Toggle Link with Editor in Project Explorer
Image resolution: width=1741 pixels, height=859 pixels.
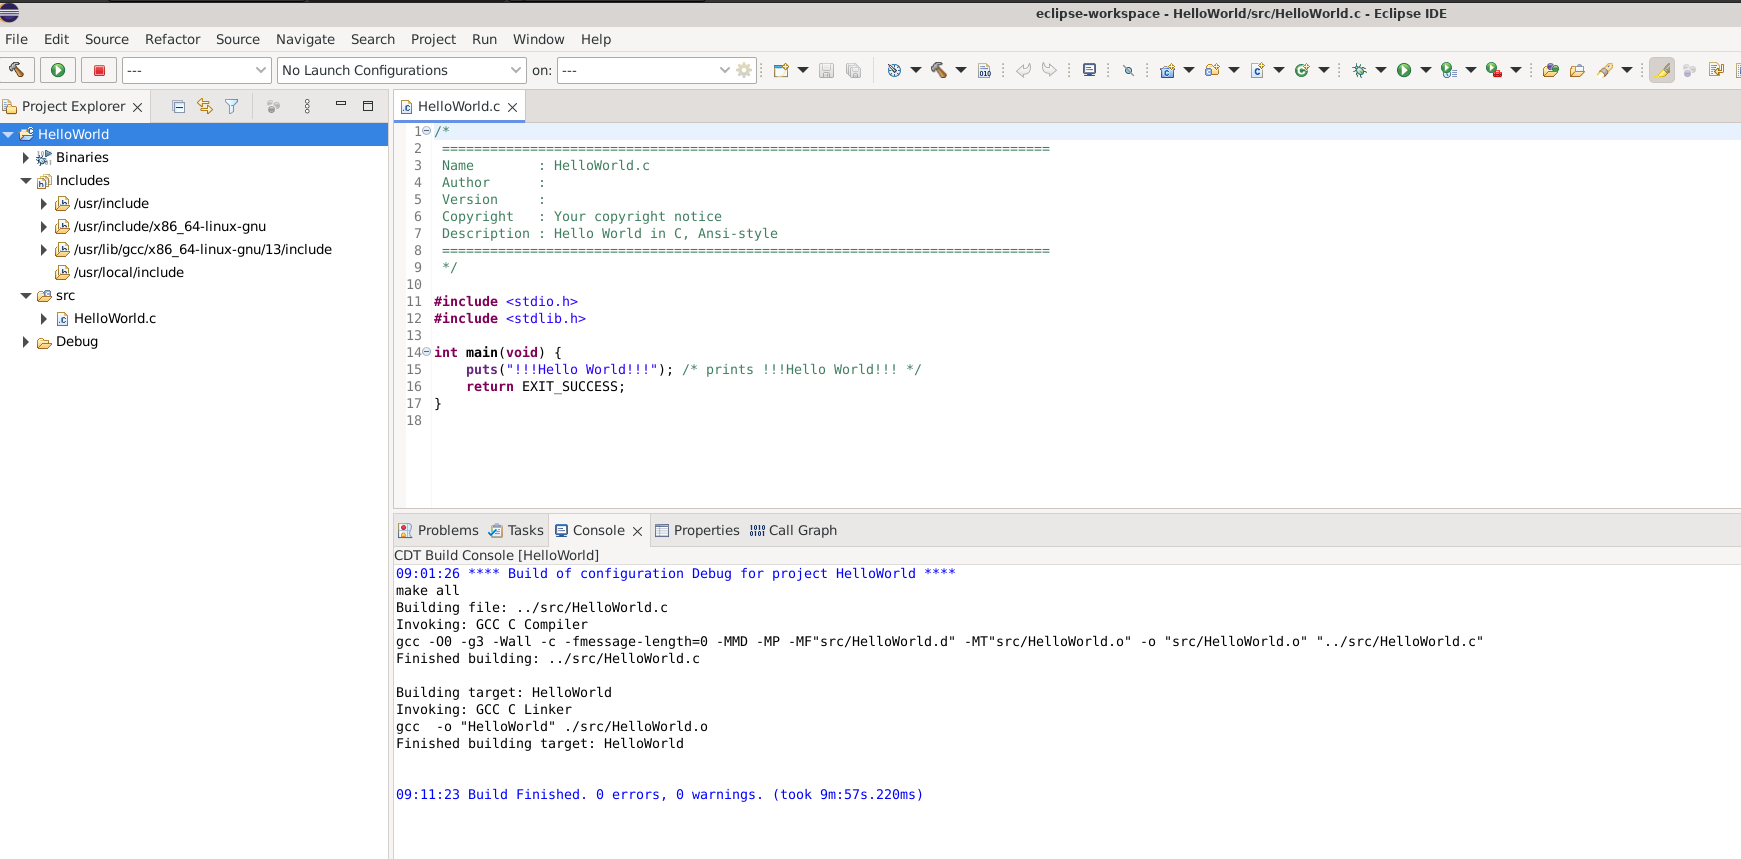[x=205, y=106]
